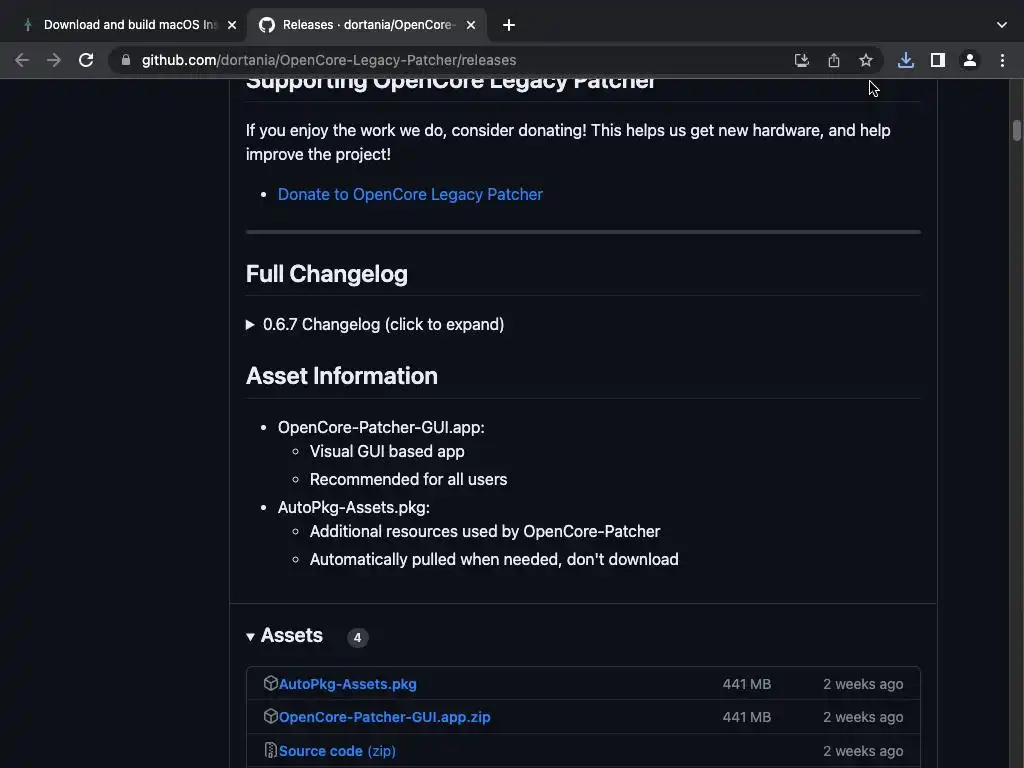Open a new tab with plus button
The height and width of the screenshot is (768, 1024).
(509, 25)
